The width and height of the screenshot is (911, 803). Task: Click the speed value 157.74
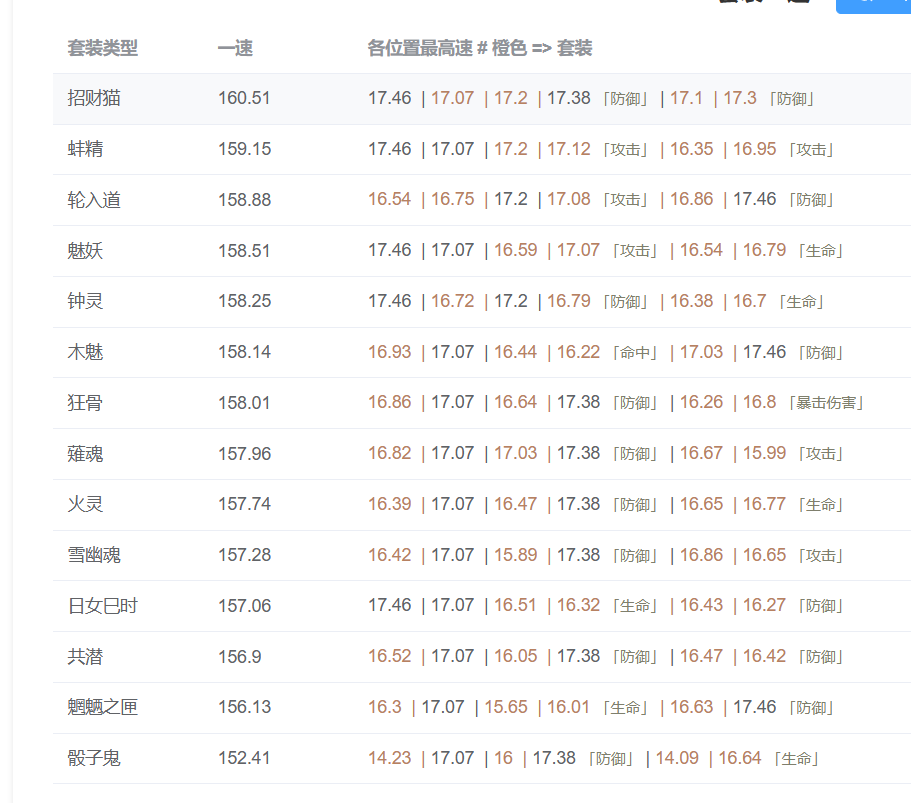point(244,504)
